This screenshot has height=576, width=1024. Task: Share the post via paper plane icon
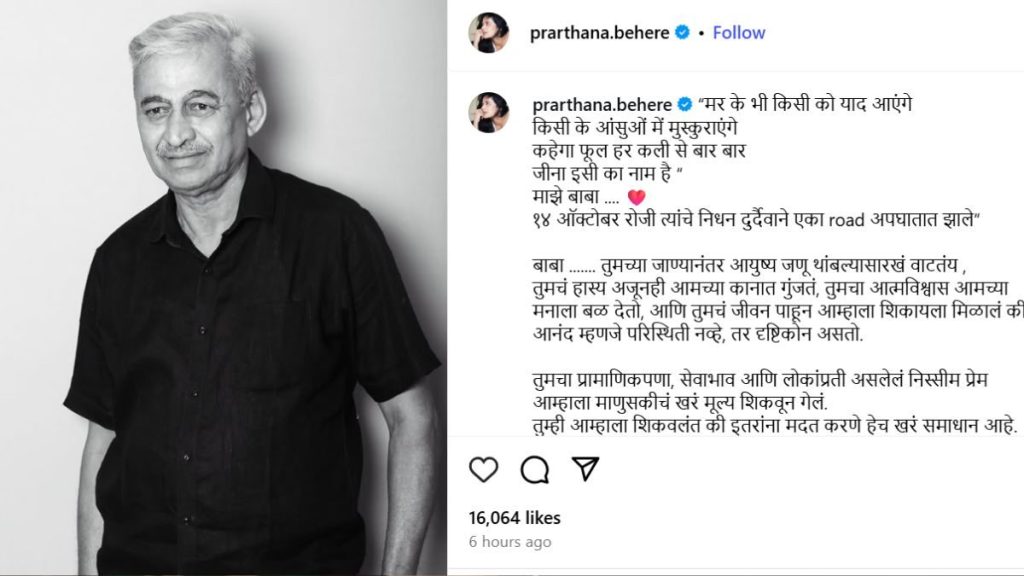[x=585, y=468]
